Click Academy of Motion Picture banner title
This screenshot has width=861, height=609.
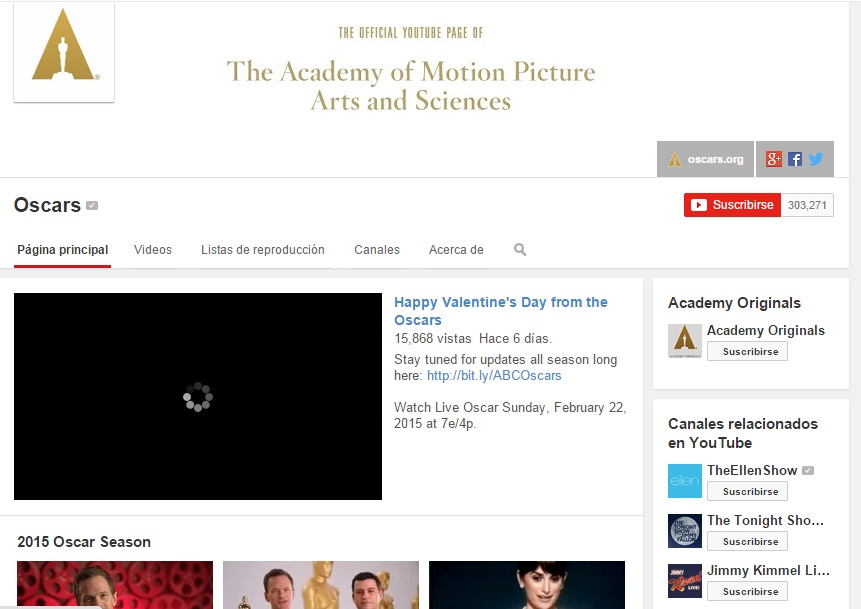click(x=411, y=86)
